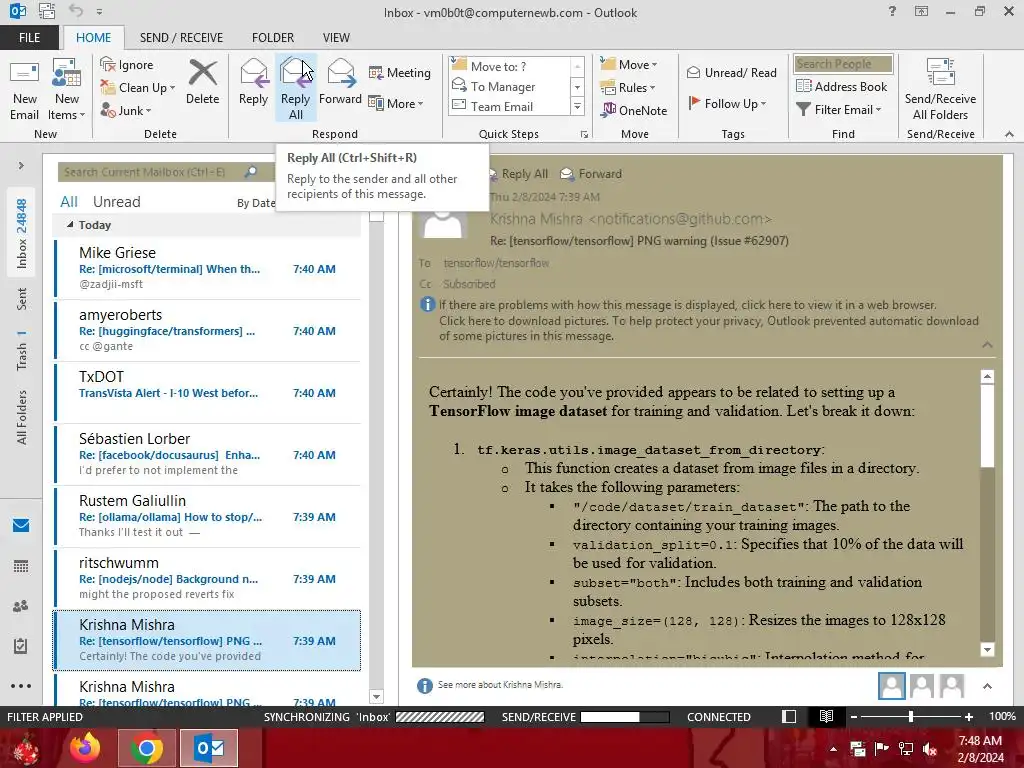The height and width of the screenshot is (768, 1024).
Task: Open the Address Book
Action: click(842, 86)
